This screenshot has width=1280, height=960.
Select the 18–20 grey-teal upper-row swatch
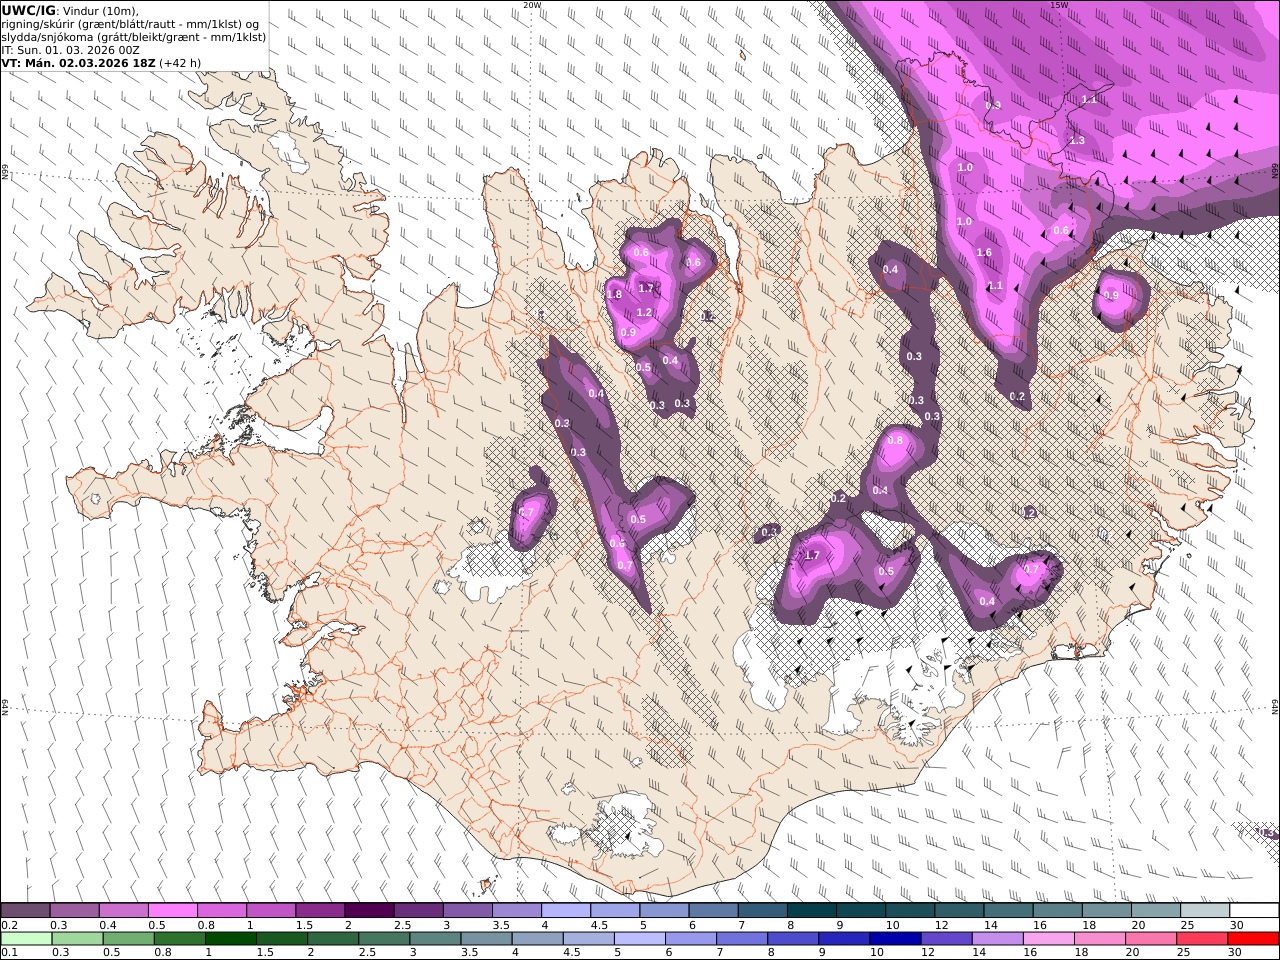point(1107,911)
